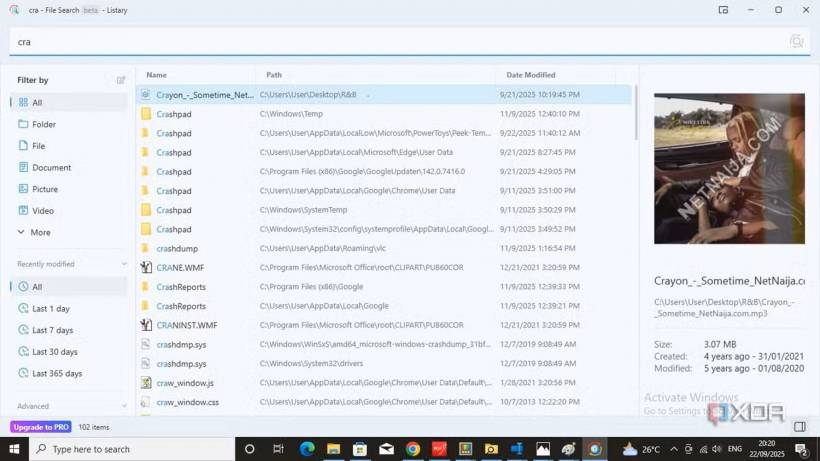The height and width of the screenshot is (461, 820).
Task: Expand the Advanced section
Action: point(124,406)
